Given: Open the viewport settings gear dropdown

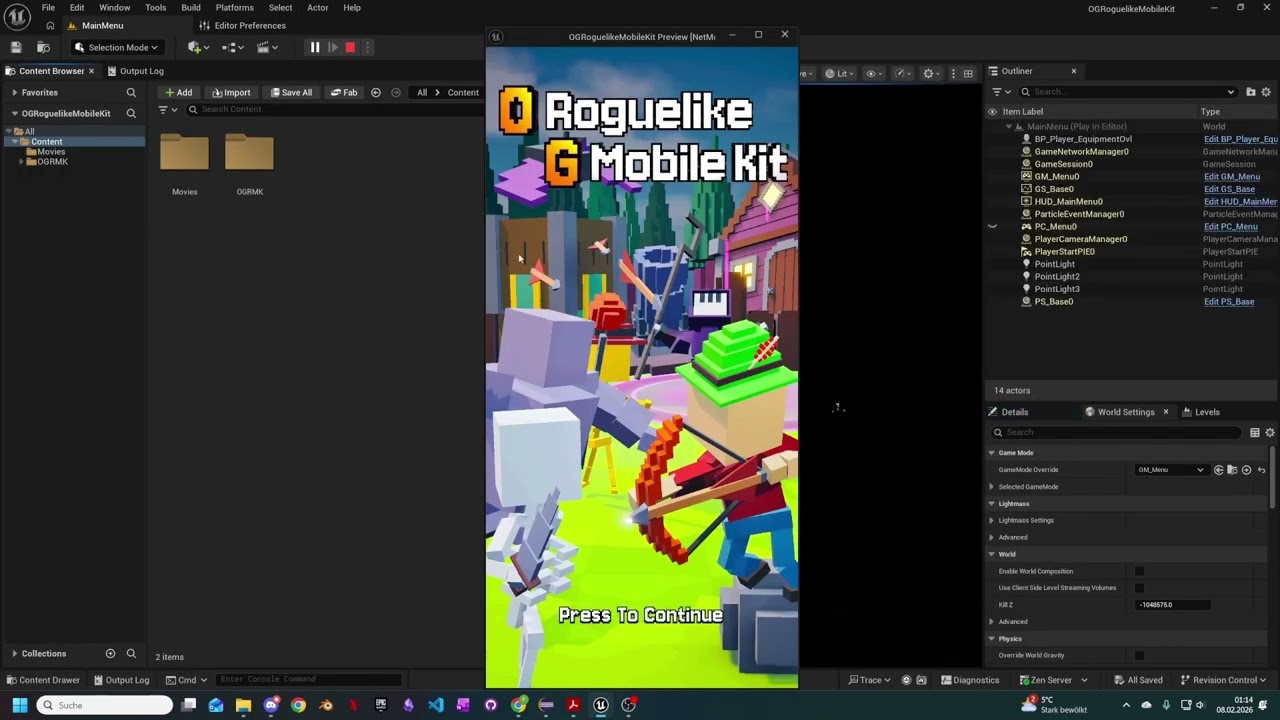Looking at the screenshot, I should pyautogui.click(x=931, y=73).
